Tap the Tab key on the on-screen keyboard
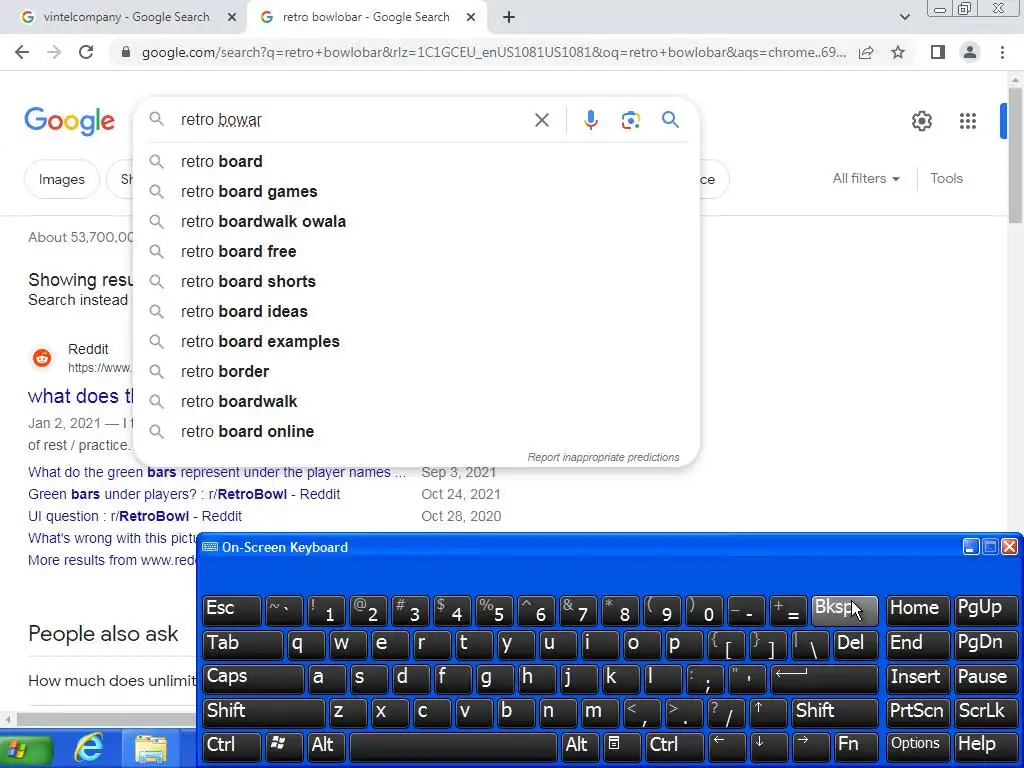 (x=242, y=645)
